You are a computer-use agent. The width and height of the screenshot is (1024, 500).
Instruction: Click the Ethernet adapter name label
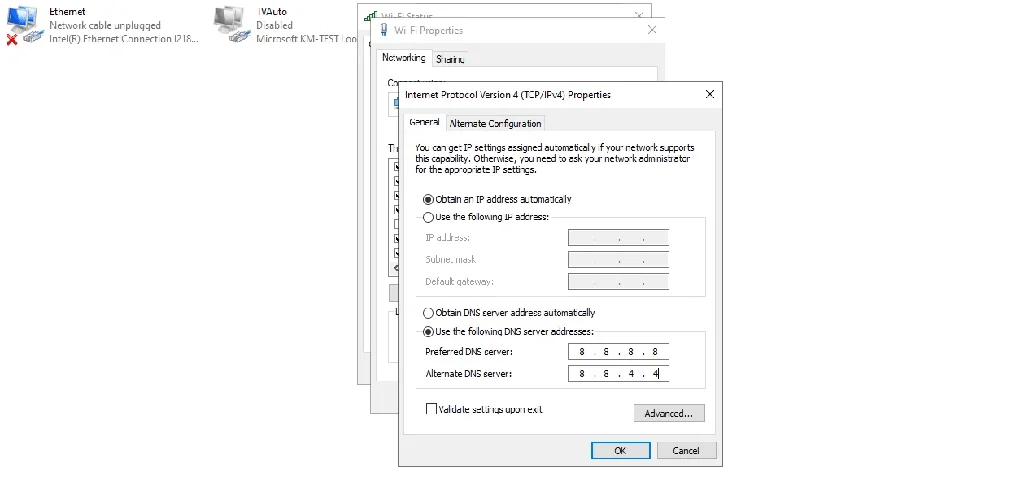coord(67,12)
